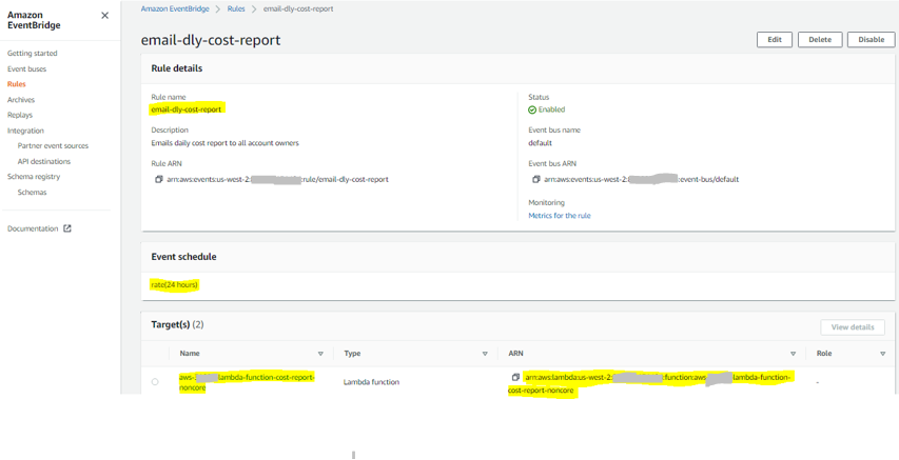Screen dimensions: 899x460
Task: Click the rate(24 hours) schedule text
Action: pos(175,285)
